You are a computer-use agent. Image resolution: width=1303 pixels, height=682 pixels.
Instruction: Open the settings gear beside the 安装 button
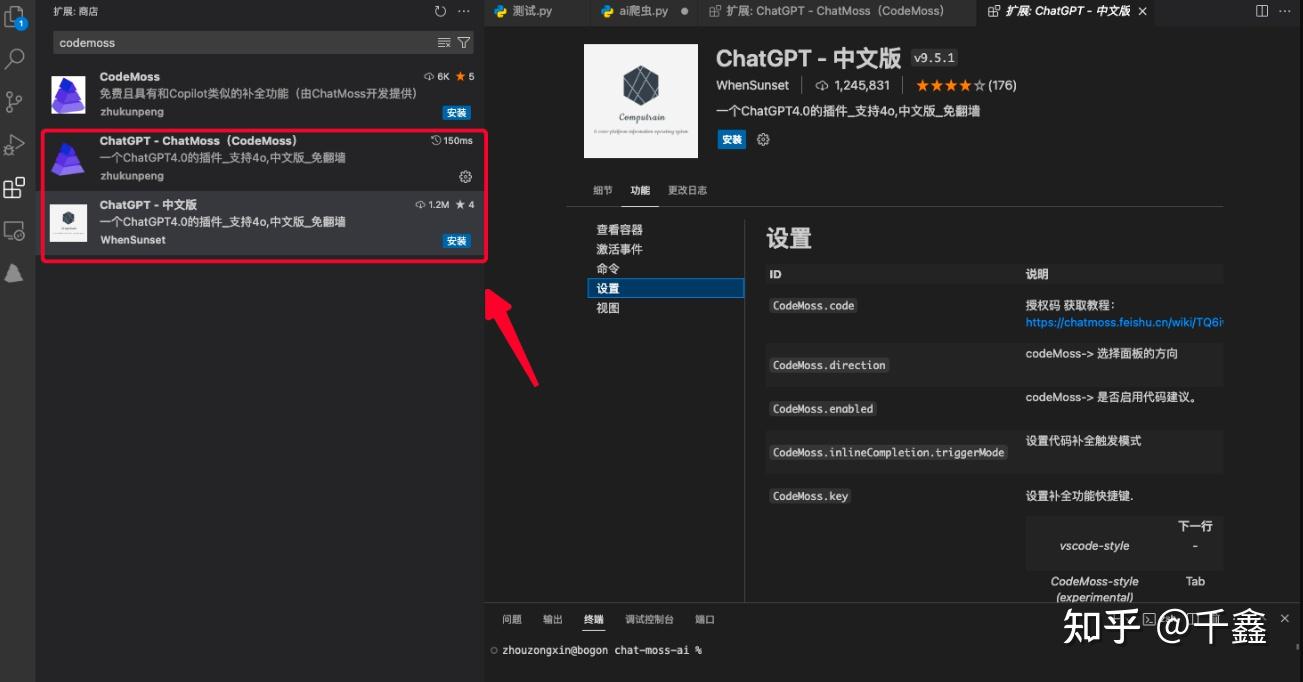click(x=762, y=139)
